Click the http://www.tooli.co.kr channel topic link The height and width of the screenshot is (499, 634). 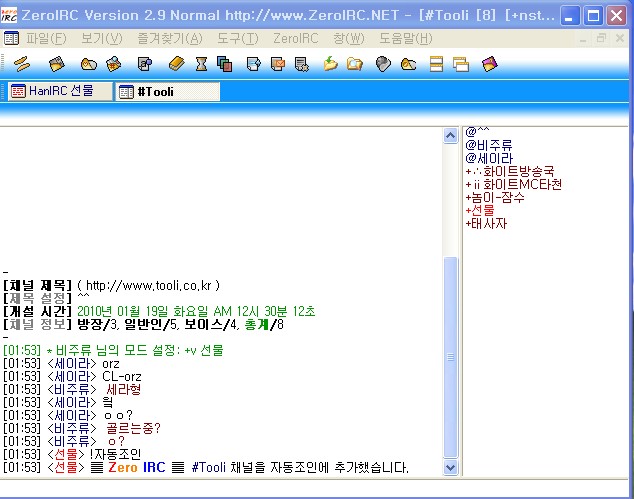149,285
